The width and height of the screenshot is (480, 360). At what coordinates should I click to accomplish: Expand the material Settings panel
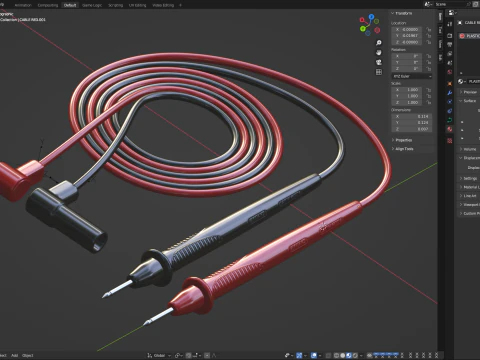click(469, 178)
